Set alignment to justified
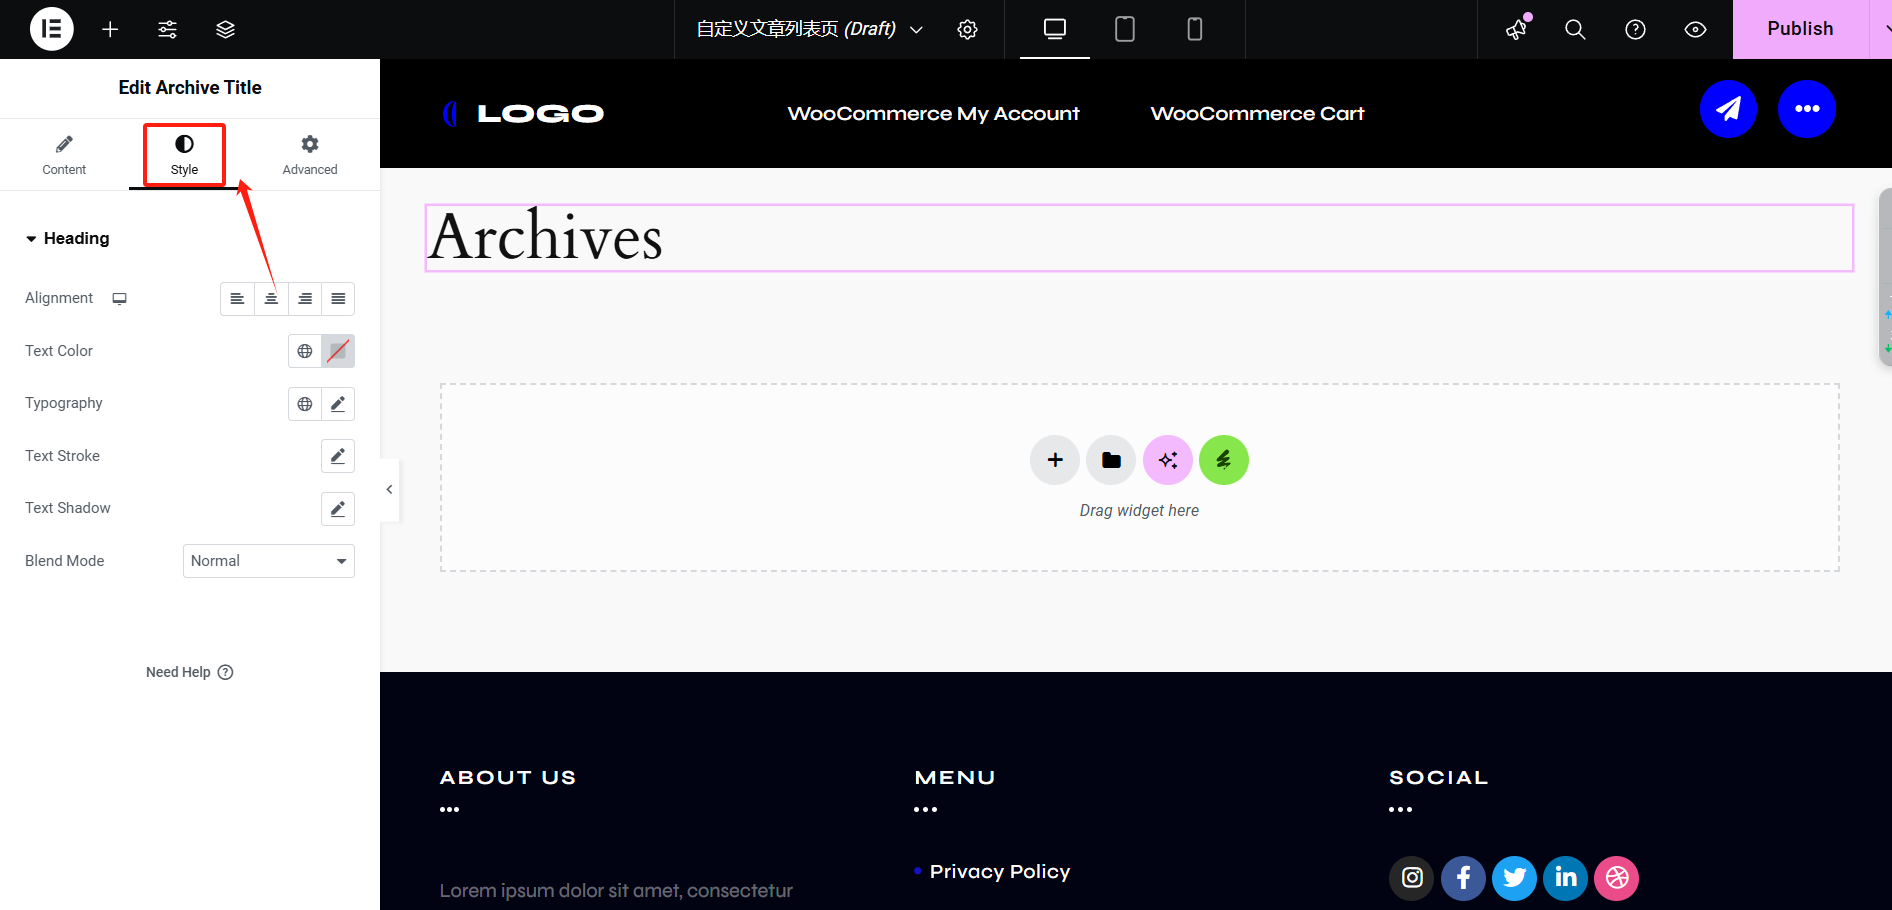 click(338, 299)
